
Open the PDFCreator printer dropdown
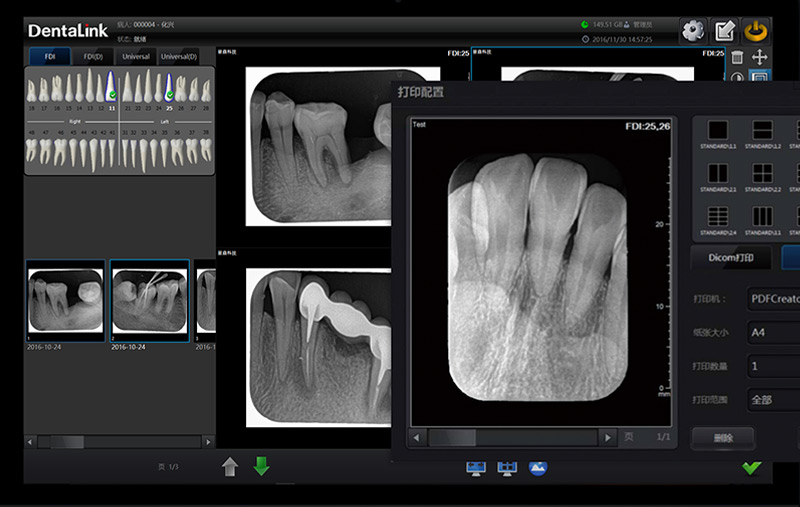click(773, 298)
